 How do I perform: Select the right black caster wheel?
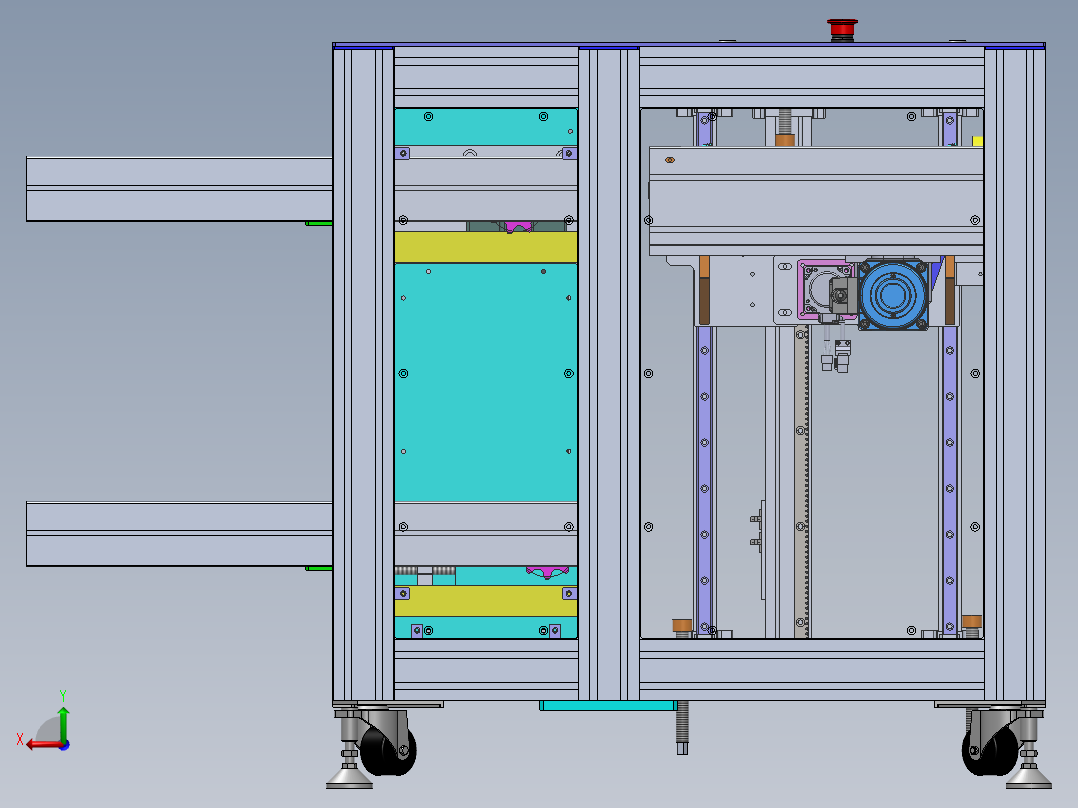pyautogui.click(x=990, y=750)
